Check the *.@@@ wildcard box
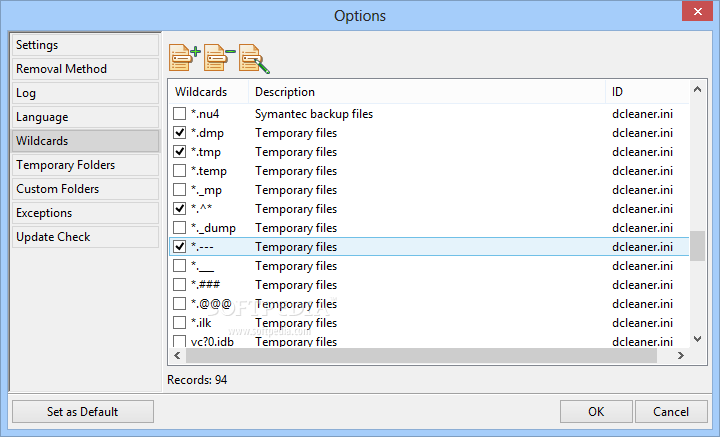 click(180, 303)
